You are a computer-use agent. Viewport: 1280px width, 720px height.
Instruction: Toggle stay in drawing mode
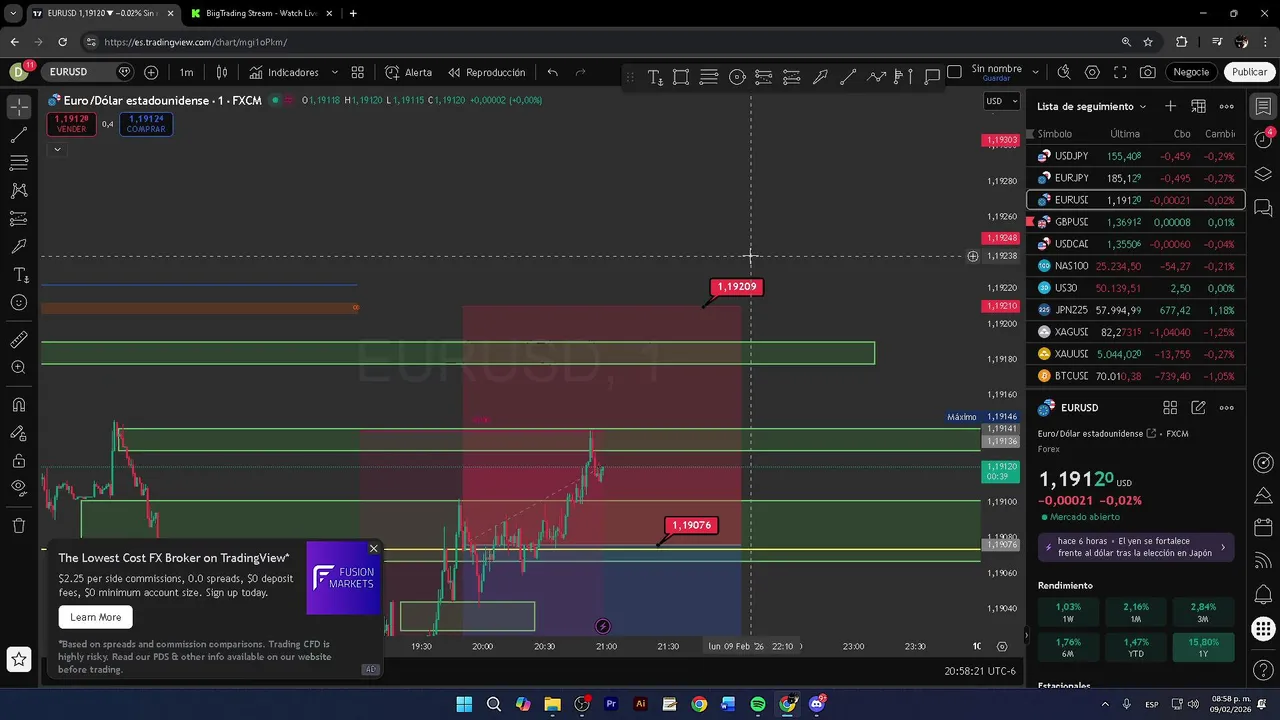tap(19, 433)
